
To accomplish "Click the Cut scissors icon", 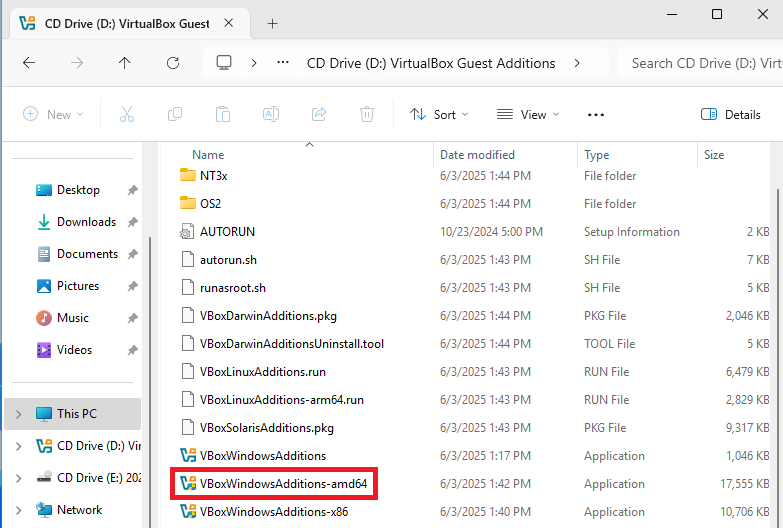I will tap(127, 114).
